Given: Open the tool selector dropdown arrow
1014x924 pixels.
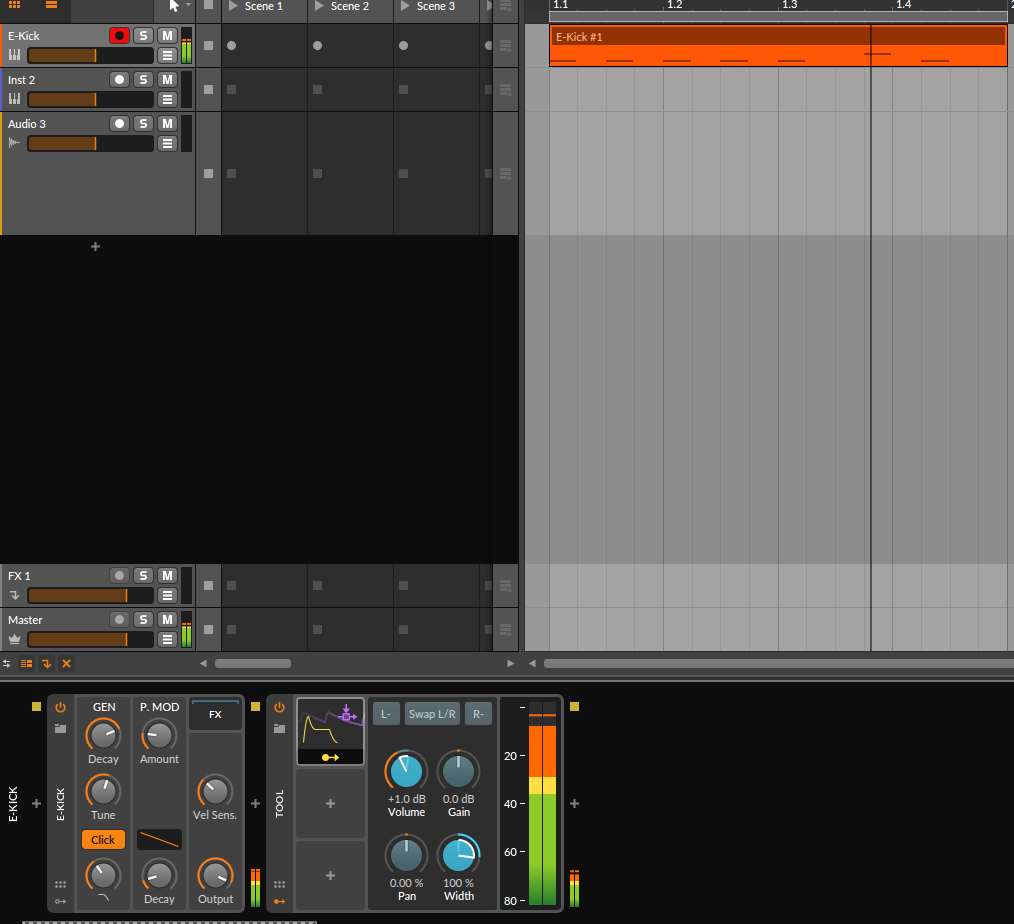Looking at the screenshot, I should click(x=188, y=5).
